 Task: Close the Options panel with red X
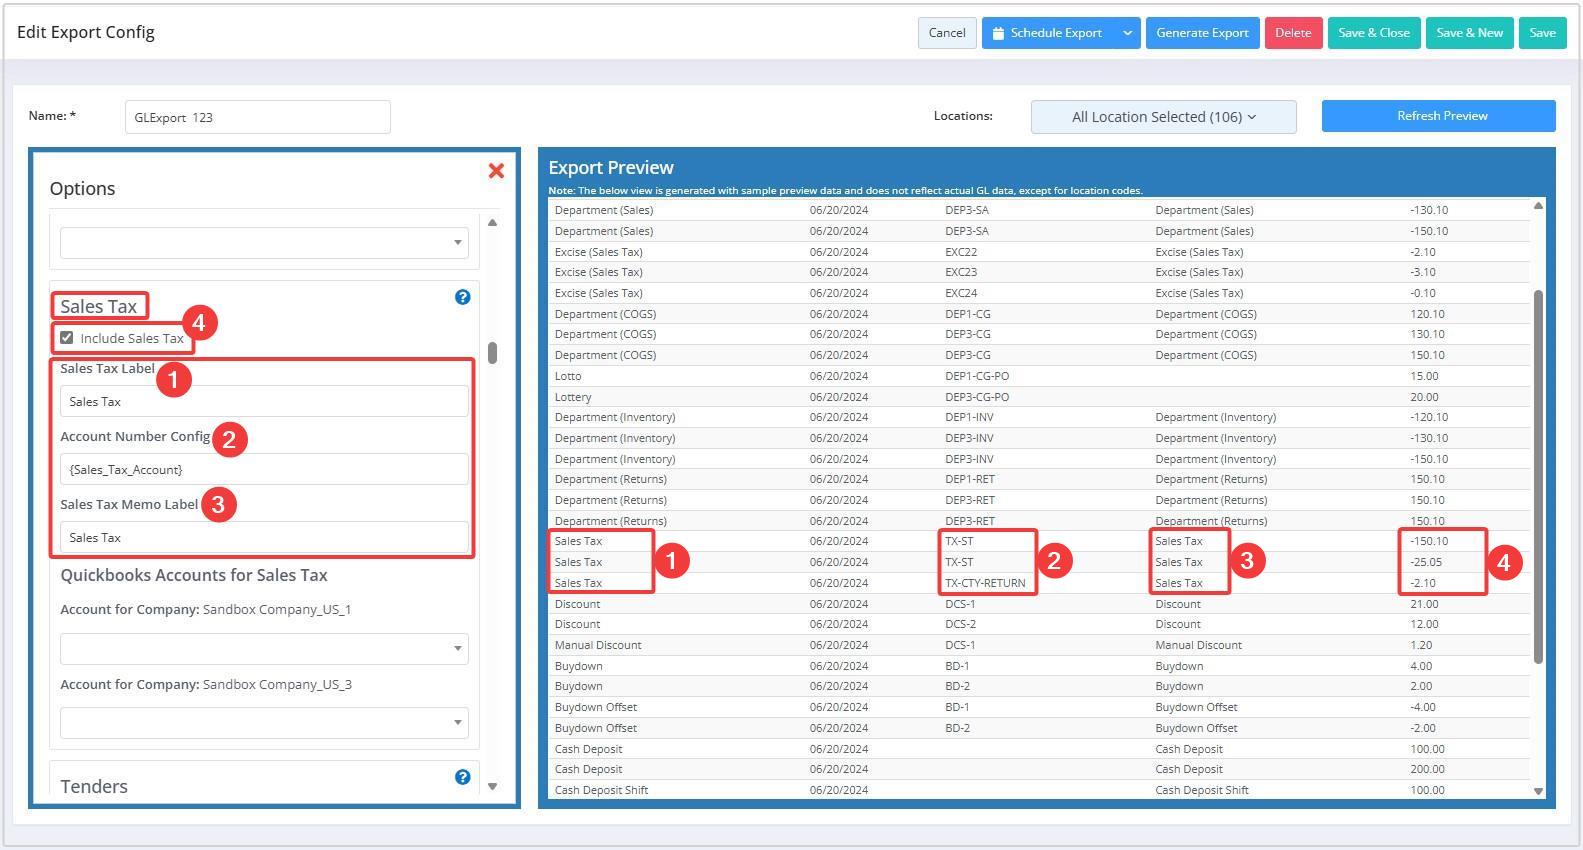click(x=496, y=171)
